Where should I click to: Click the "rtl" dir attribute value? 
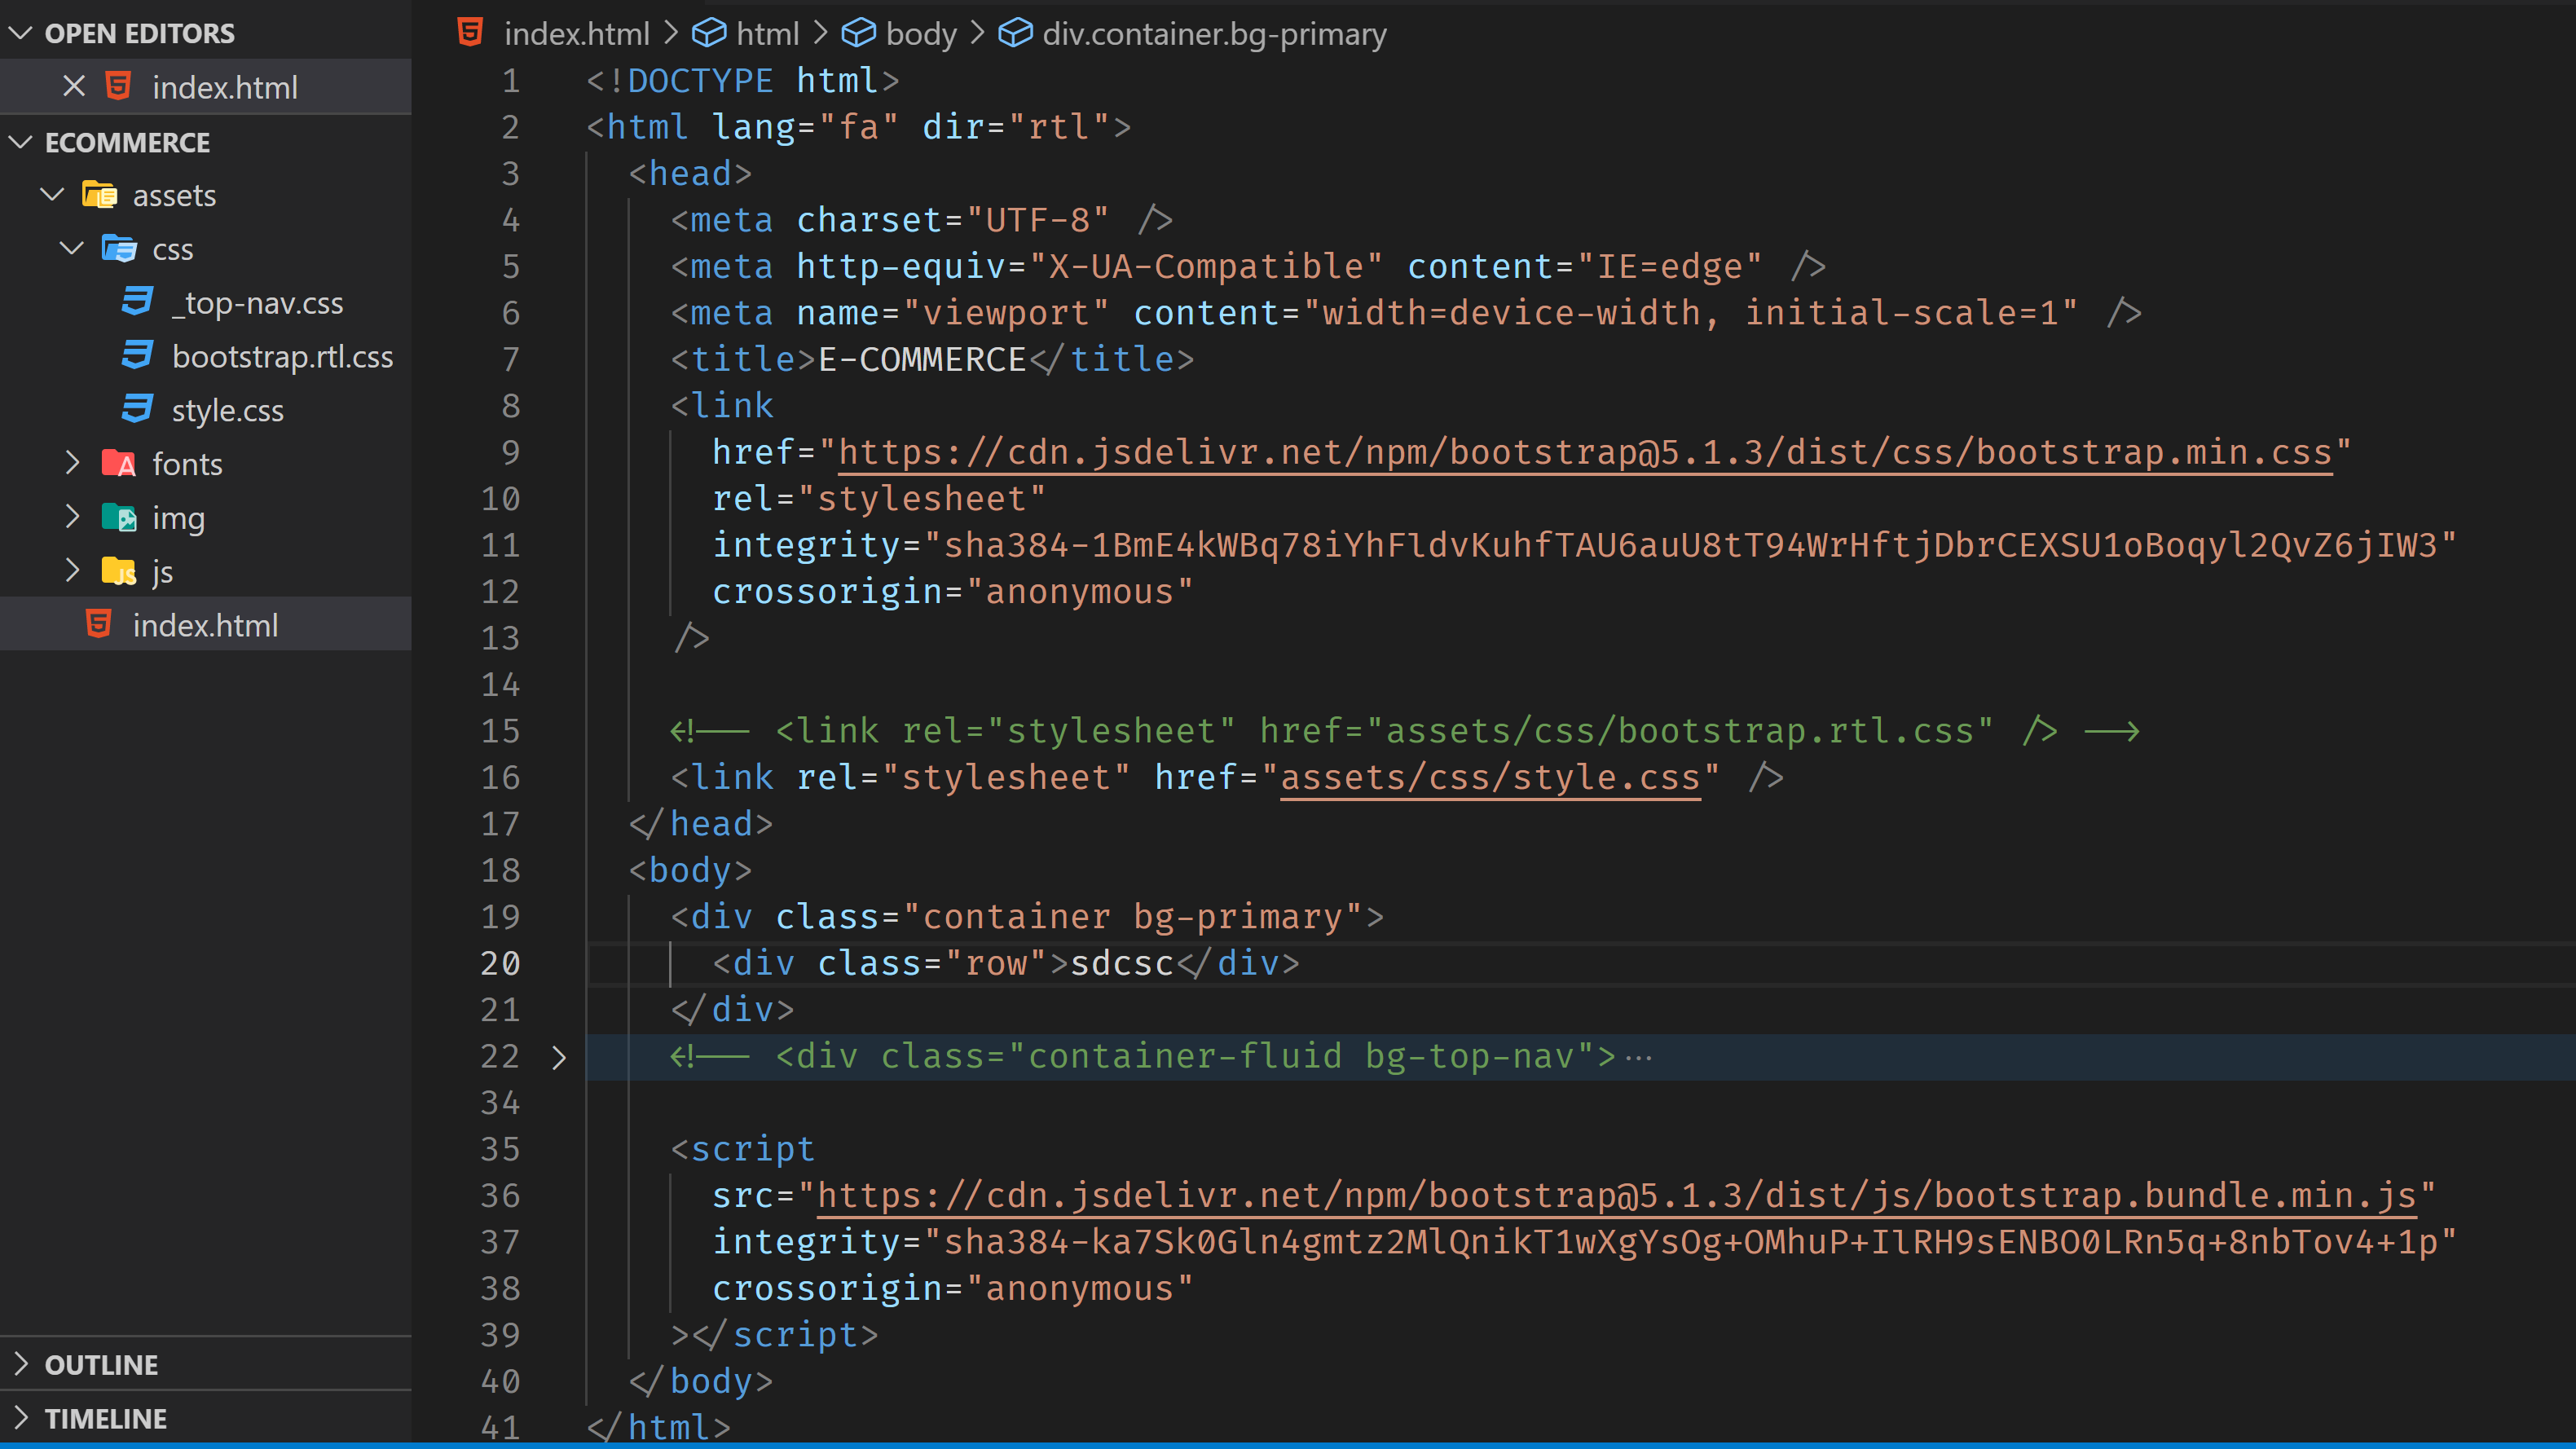click(x=1059, y=127)
